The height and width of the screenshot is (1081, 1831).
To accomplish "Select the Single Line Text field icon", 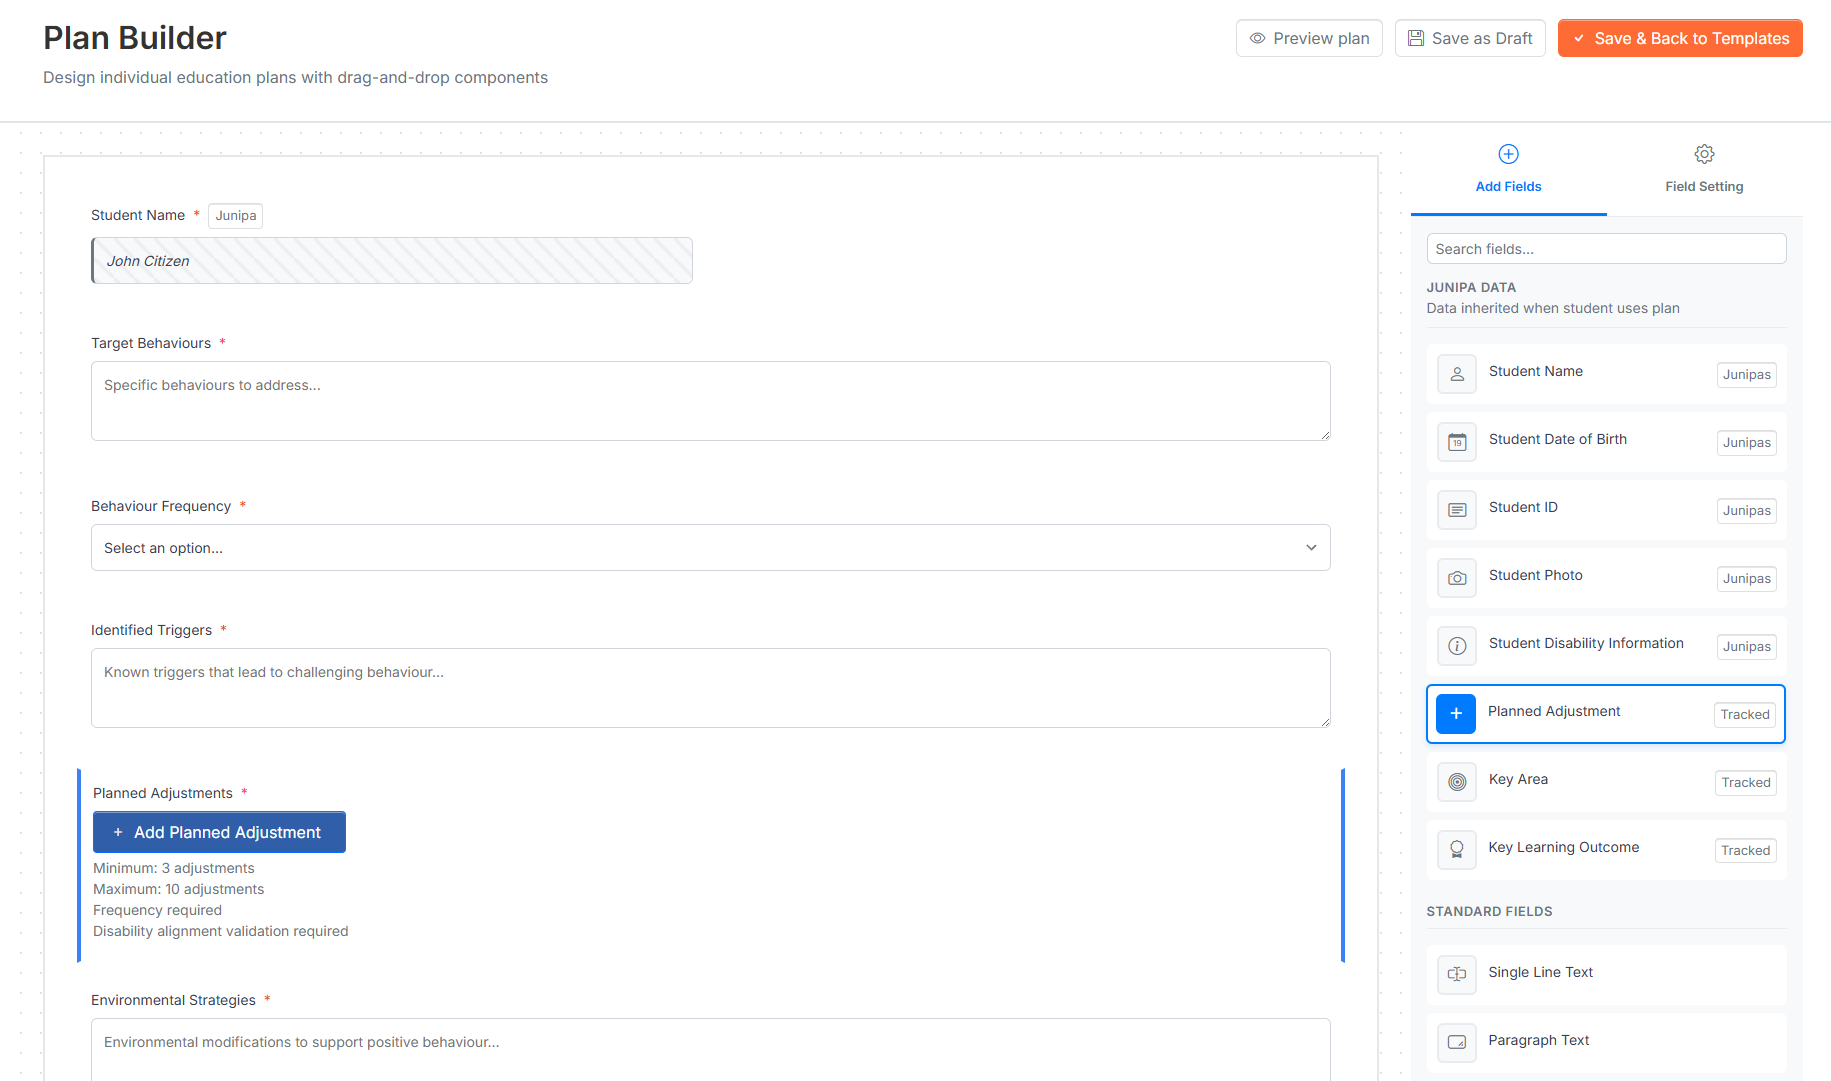I will click(x=1456, y=974).
